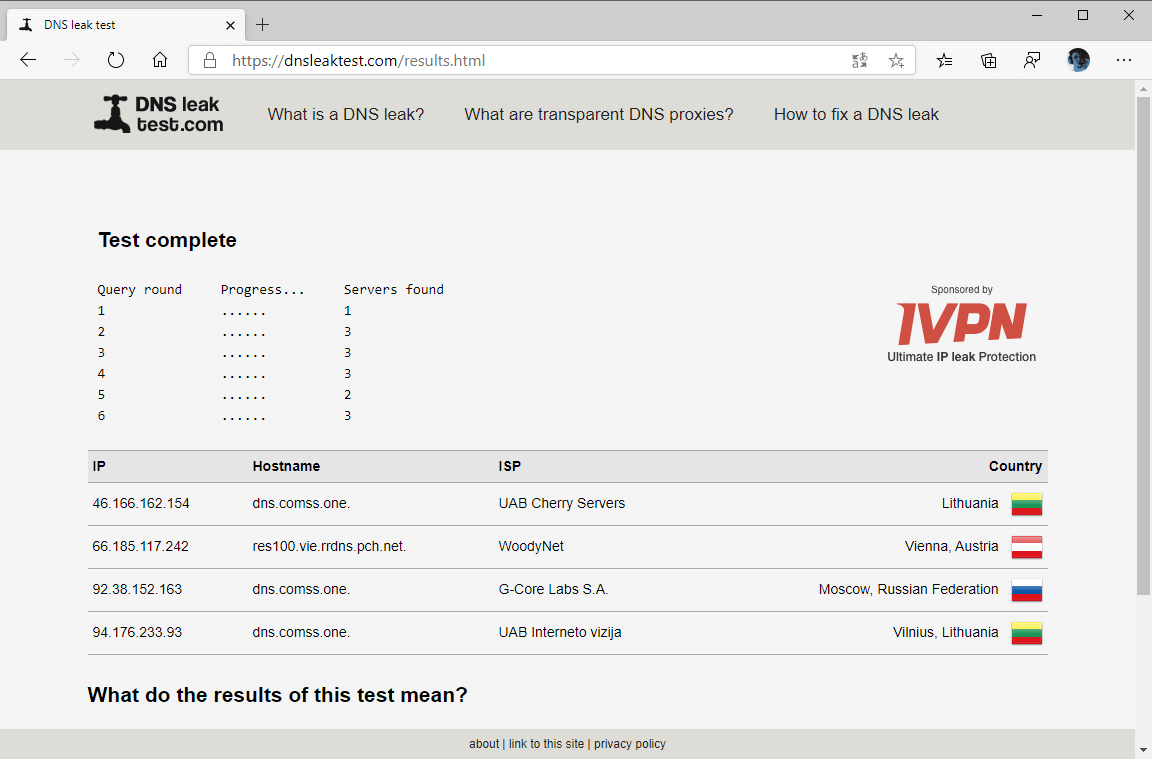Click the address bar URL

[359, 60]
